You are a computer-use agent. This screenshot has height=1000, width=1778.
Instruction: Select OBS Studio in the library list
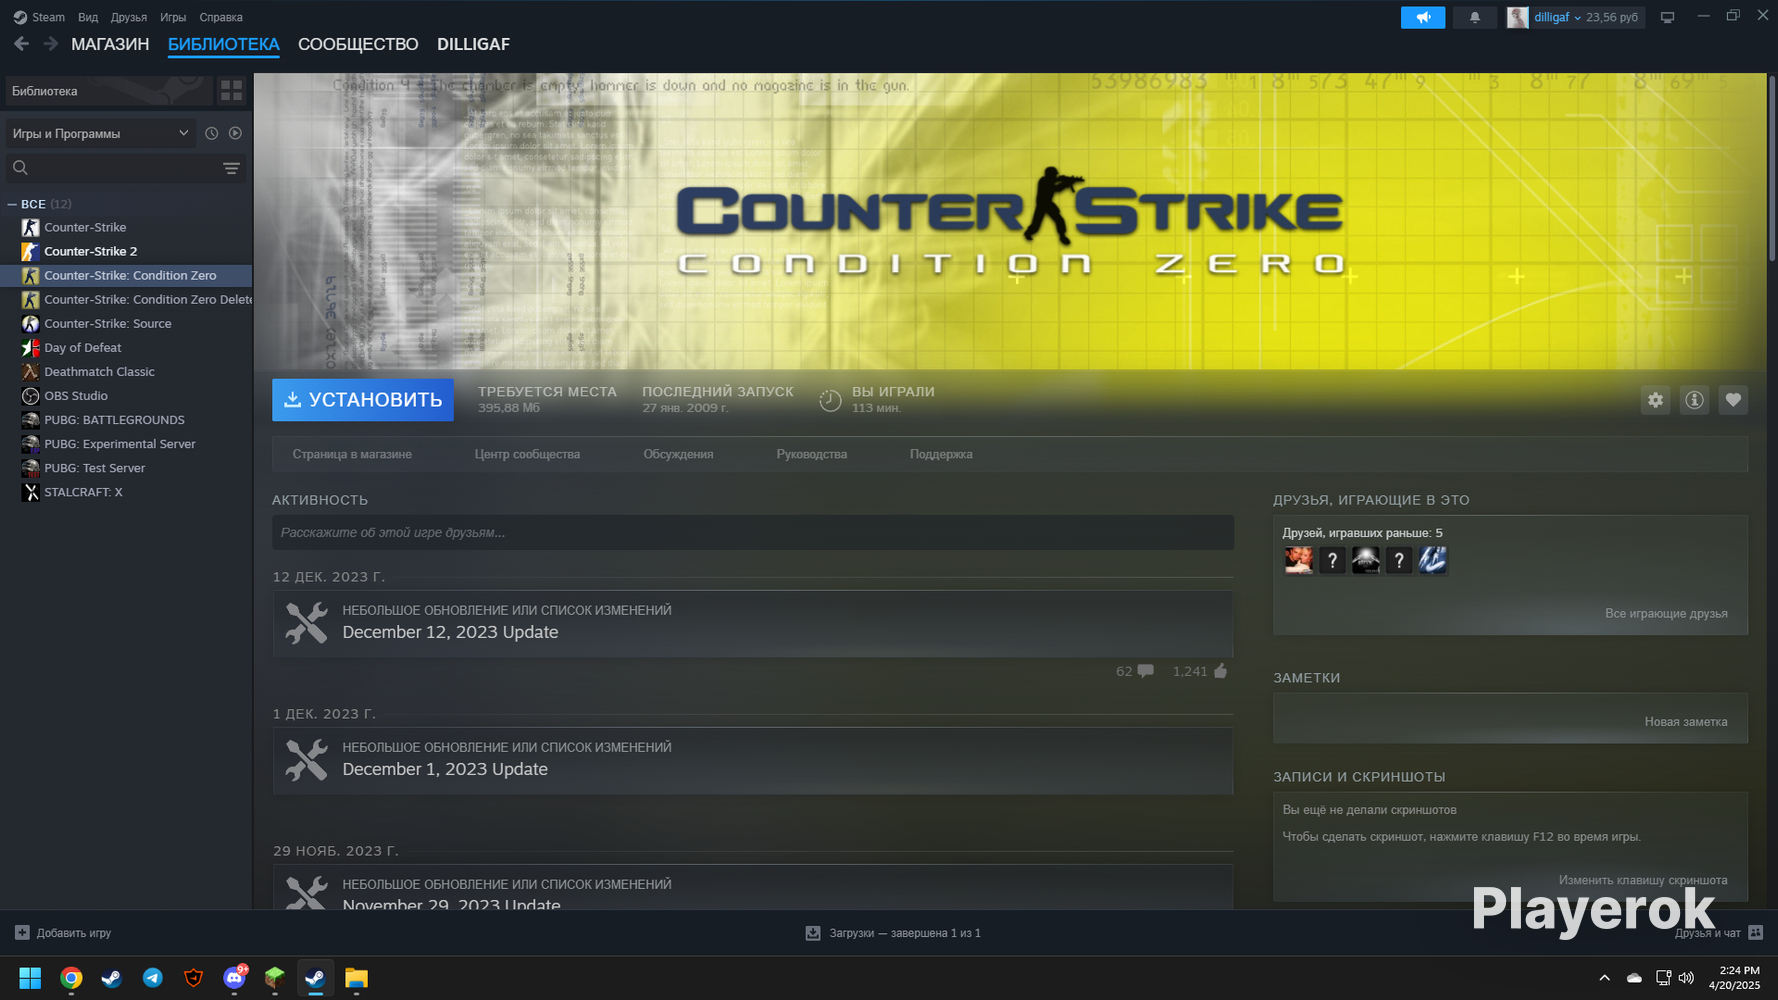[126, 395]
